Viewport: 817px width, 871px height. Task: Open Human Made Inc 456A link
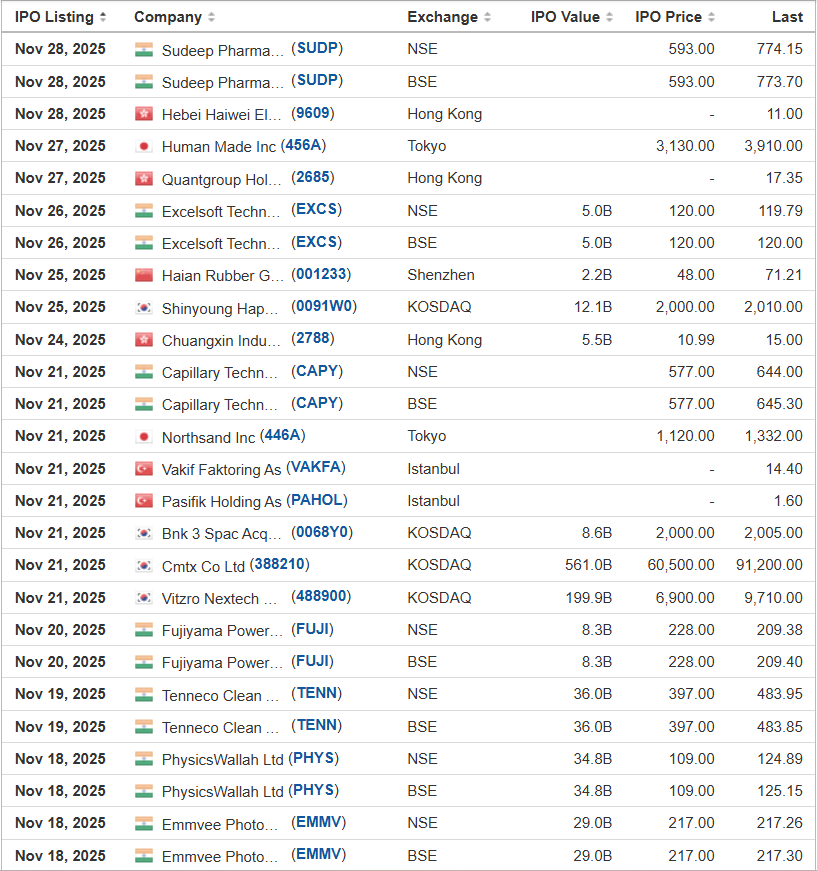point(303,146)
